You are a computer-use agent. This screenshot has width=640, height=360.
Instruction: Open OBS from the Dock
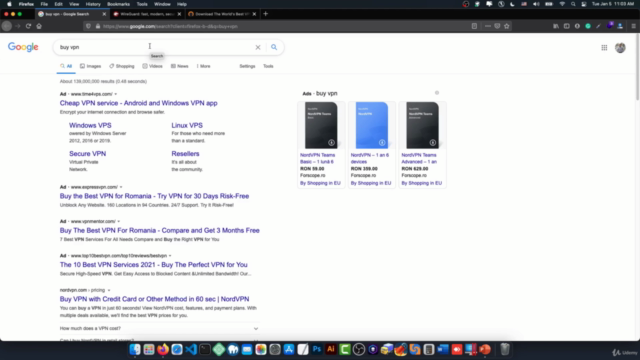tap(359, 349)
